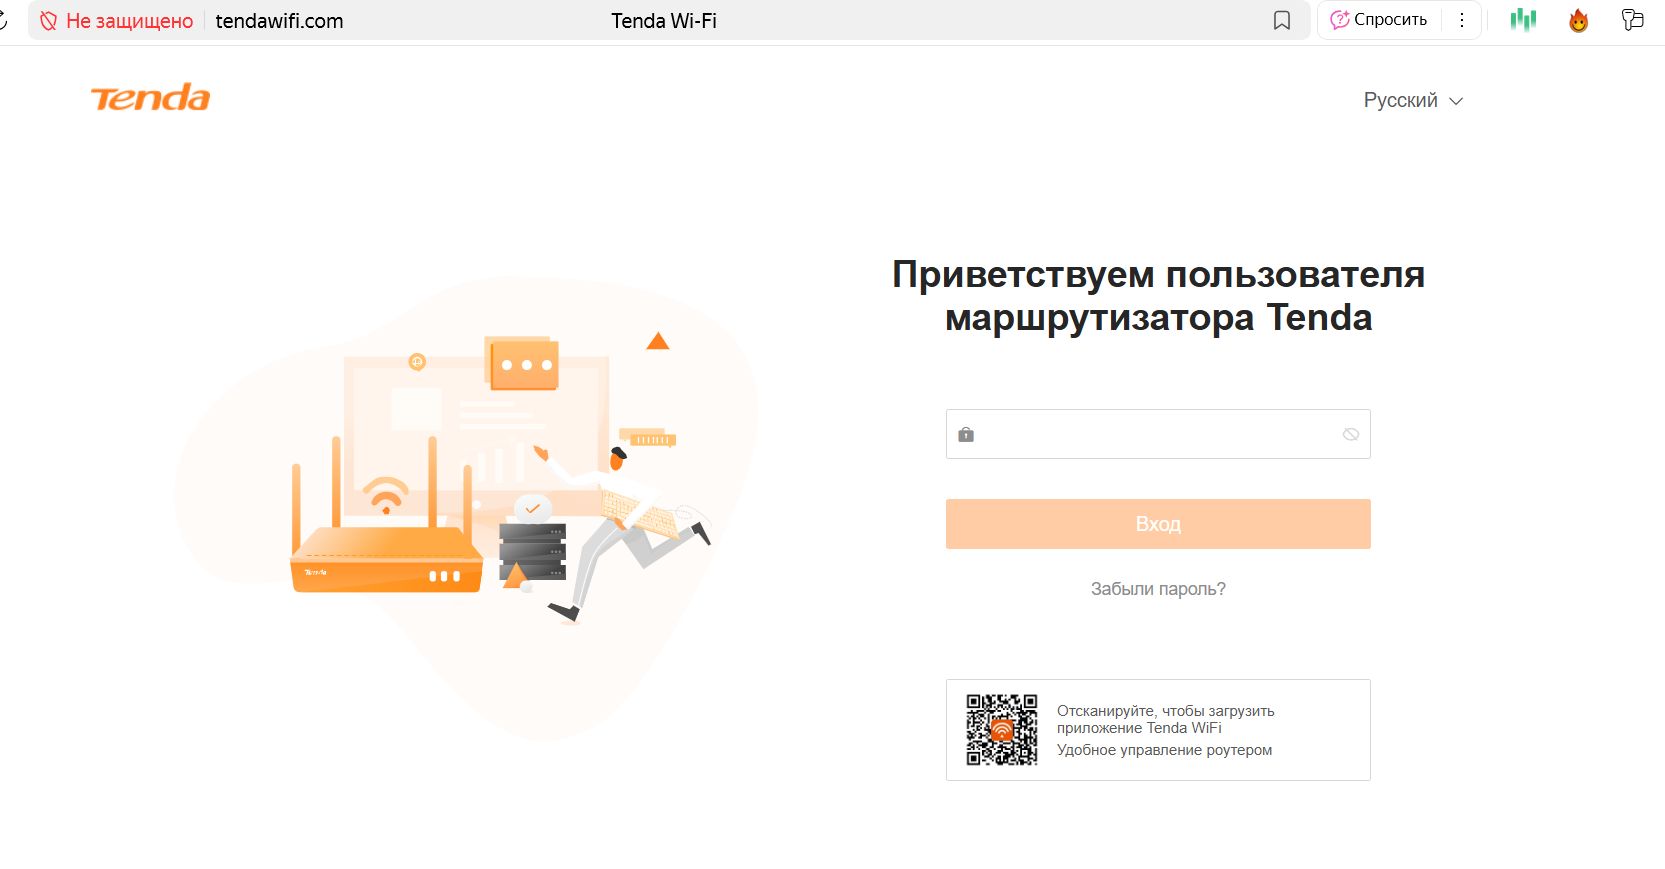Click the Спросить assistant button
Viewport: 1665px width, 869px height.
[x=1379, y=20]
